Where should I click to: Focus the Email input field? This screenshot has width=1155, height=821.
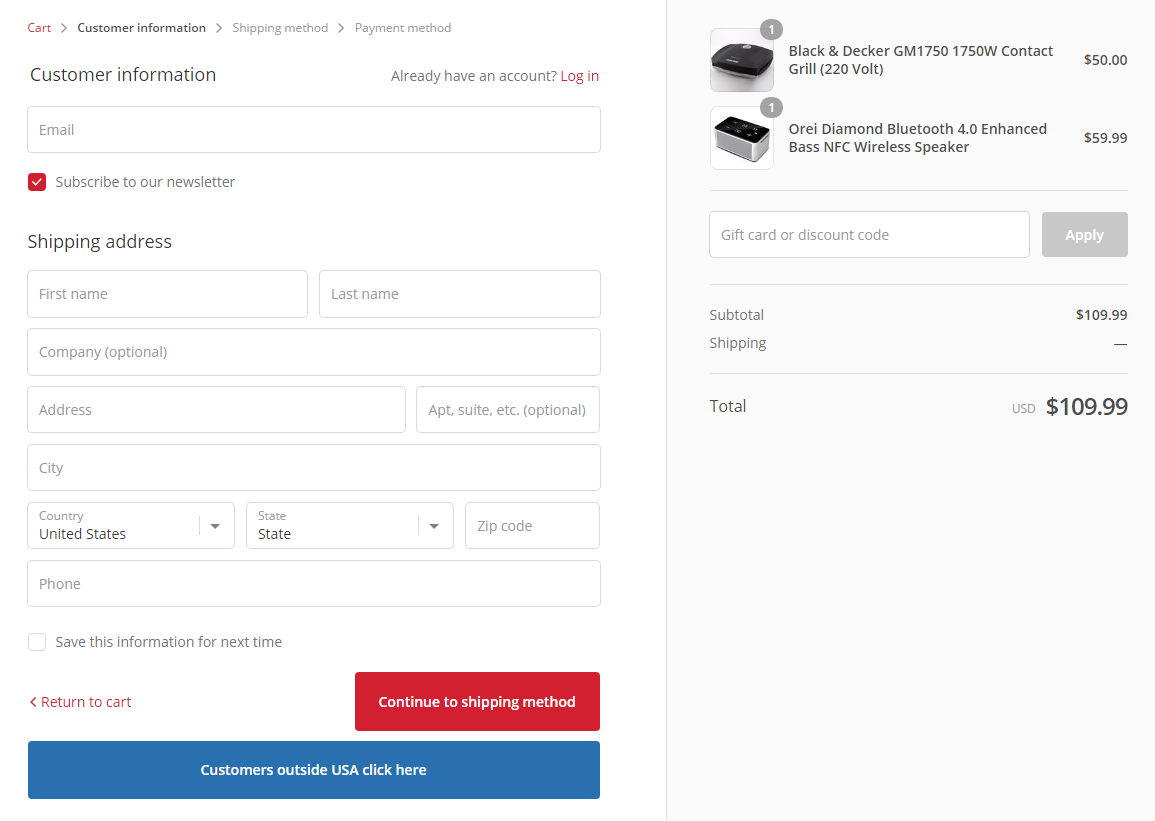click(x=313, y=130)
